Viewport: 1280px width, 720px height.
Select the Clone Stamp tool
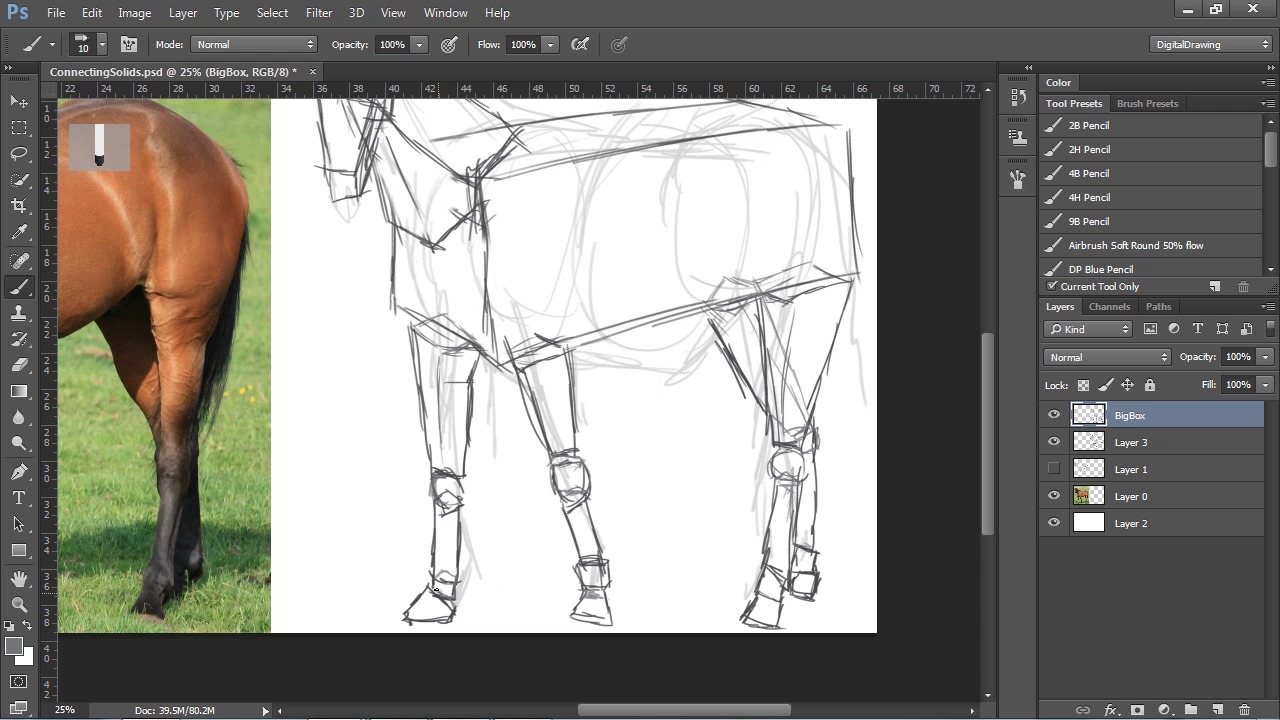click(19, 313)
